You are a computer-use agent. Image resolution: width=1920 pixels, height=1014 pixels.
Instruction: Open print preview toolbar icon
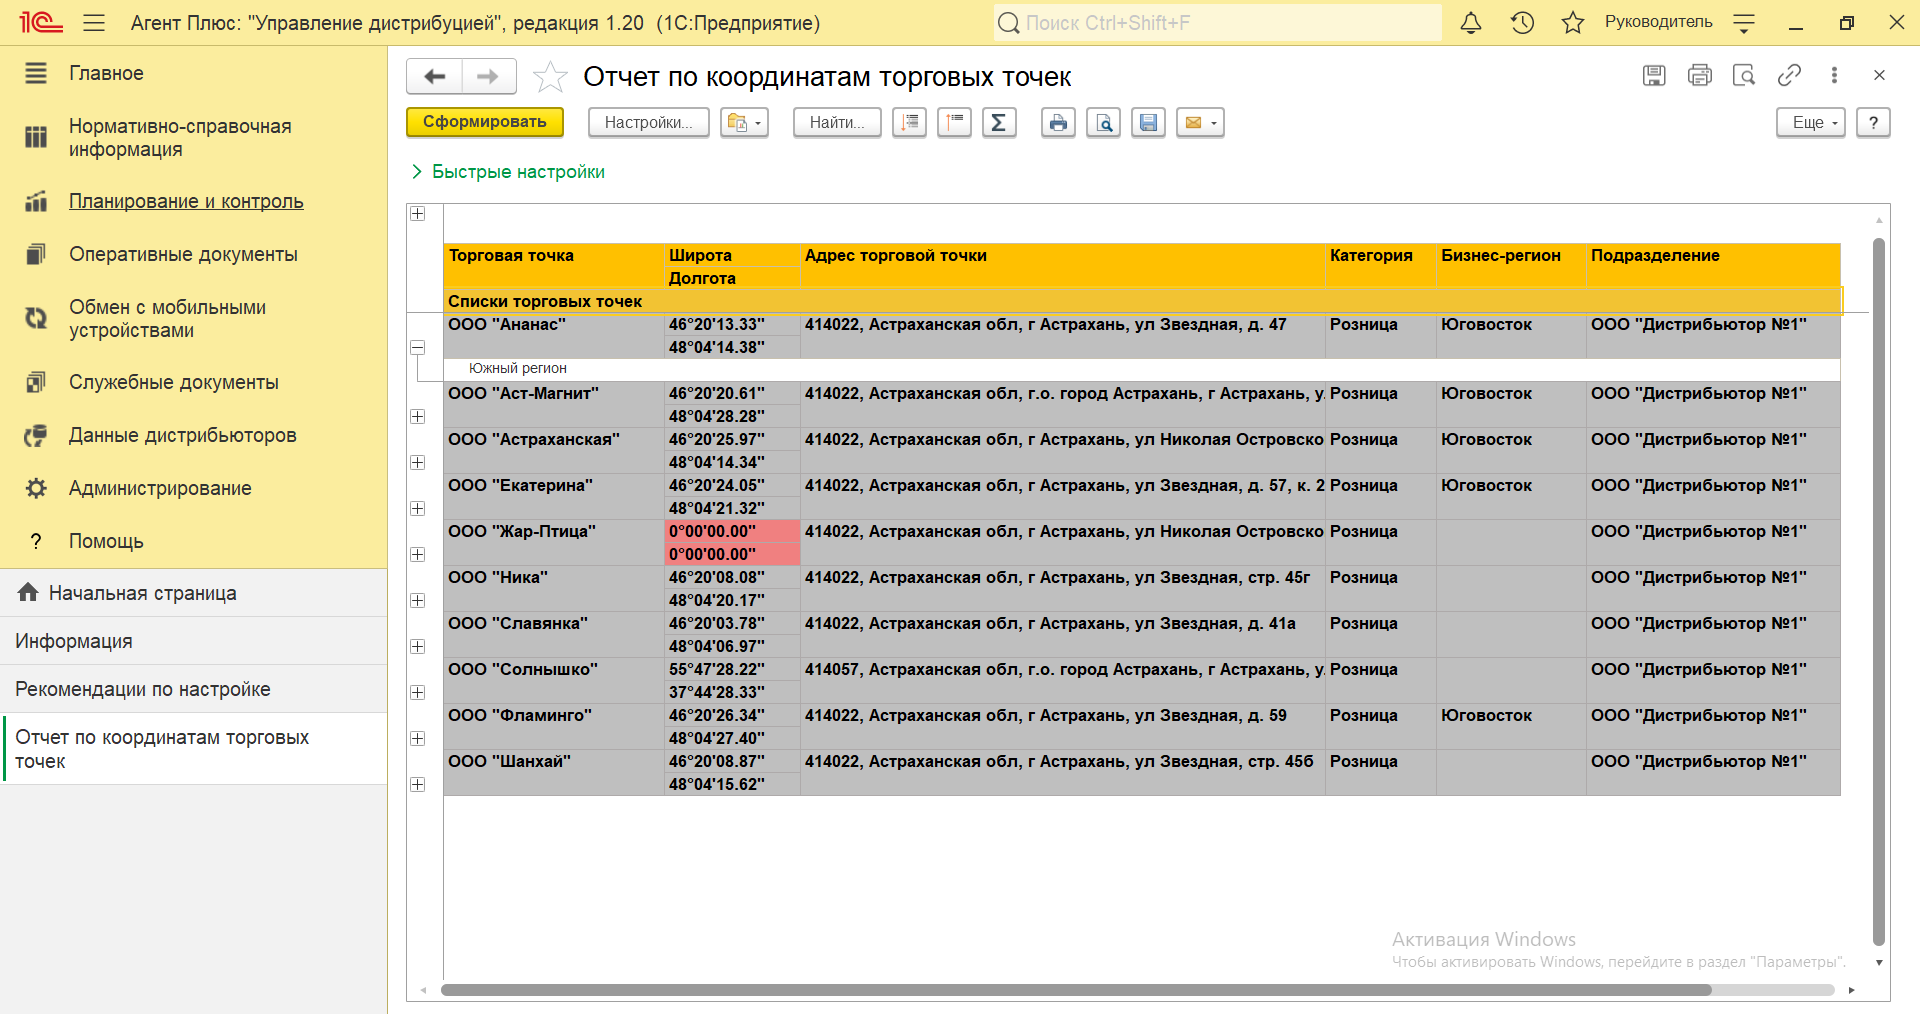(1103, 122)
